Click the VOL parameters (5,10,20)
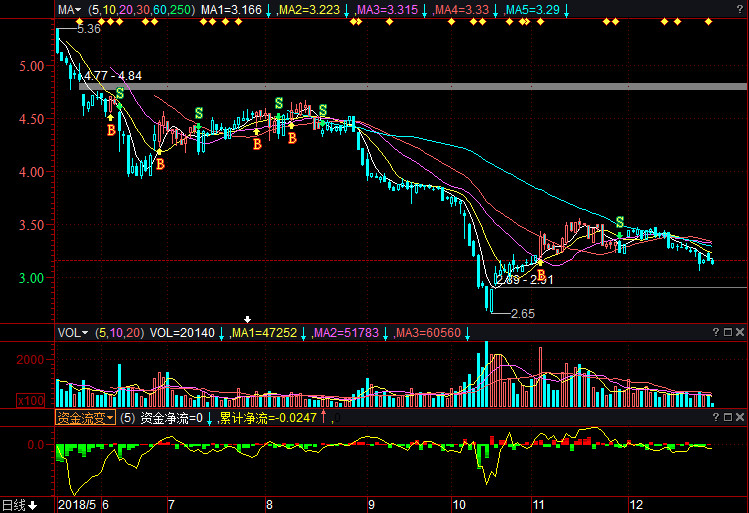749x513 pixels. [119, 332]
